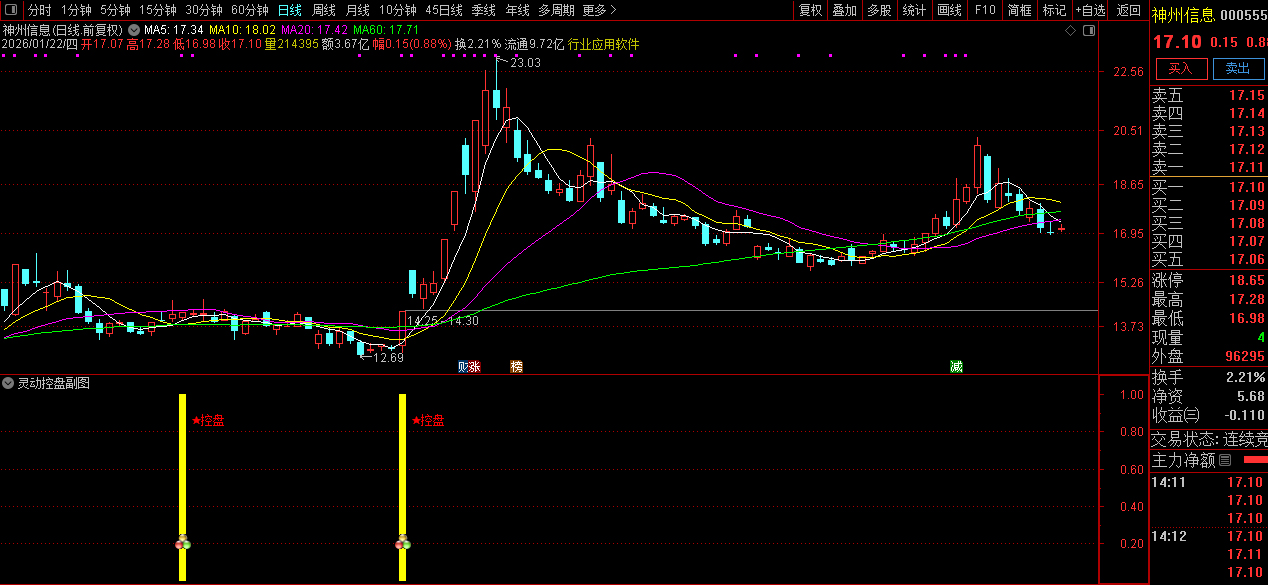Screen dimensions: 1268x585
Task: Click the 14:11 trade time entry
Action: [1168, 482]
